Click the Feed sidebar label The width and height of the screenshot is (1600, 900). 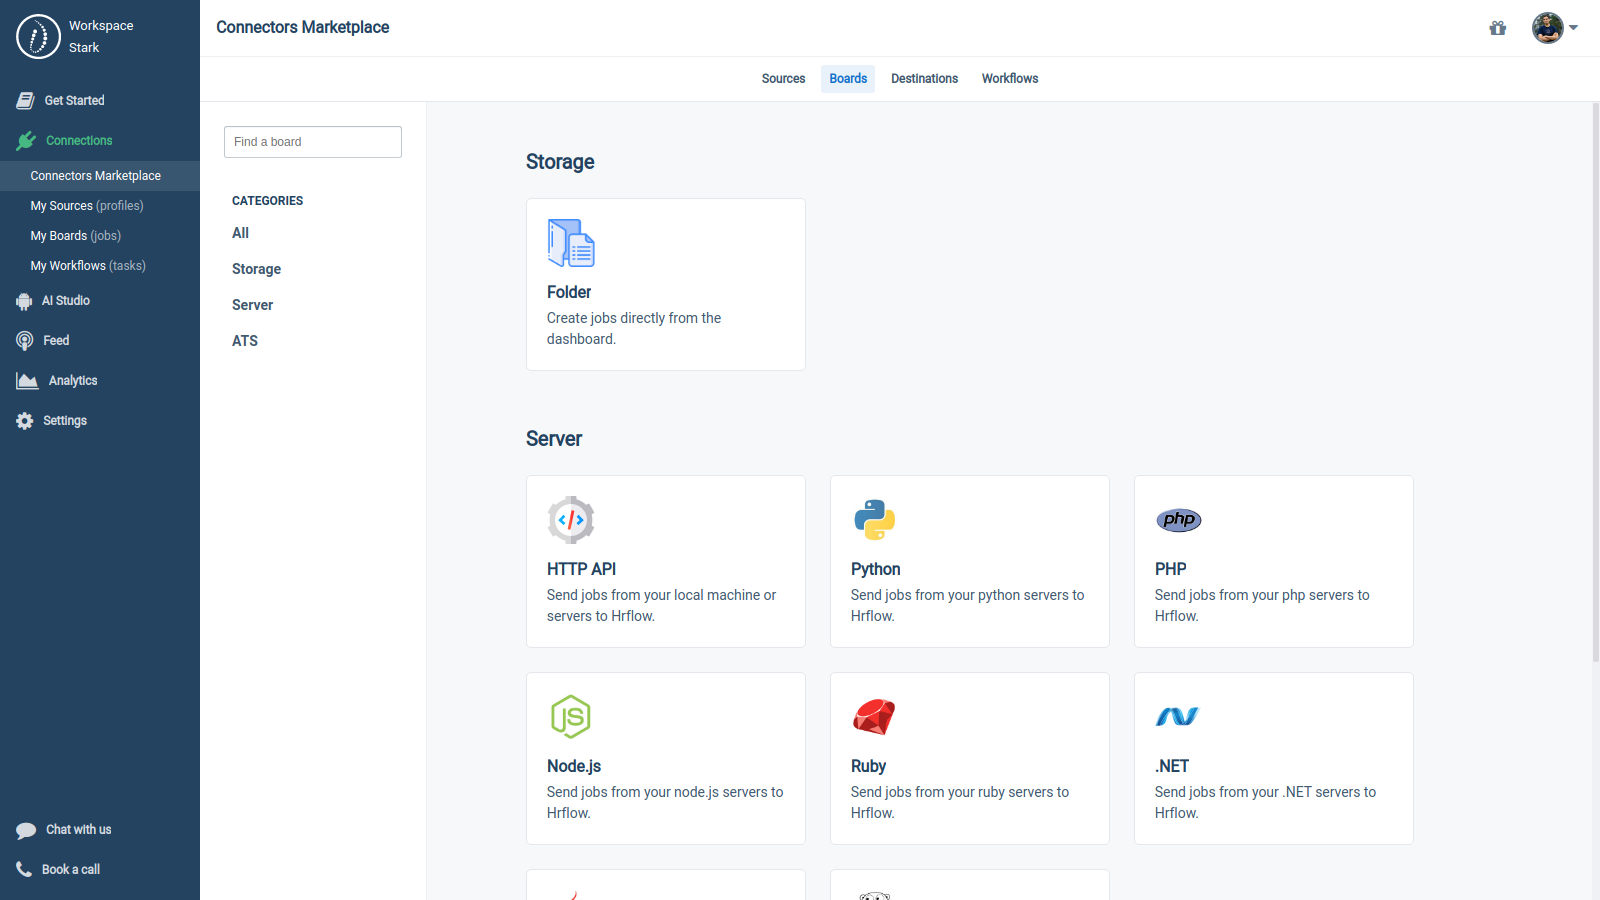click(x=56, y=341)
